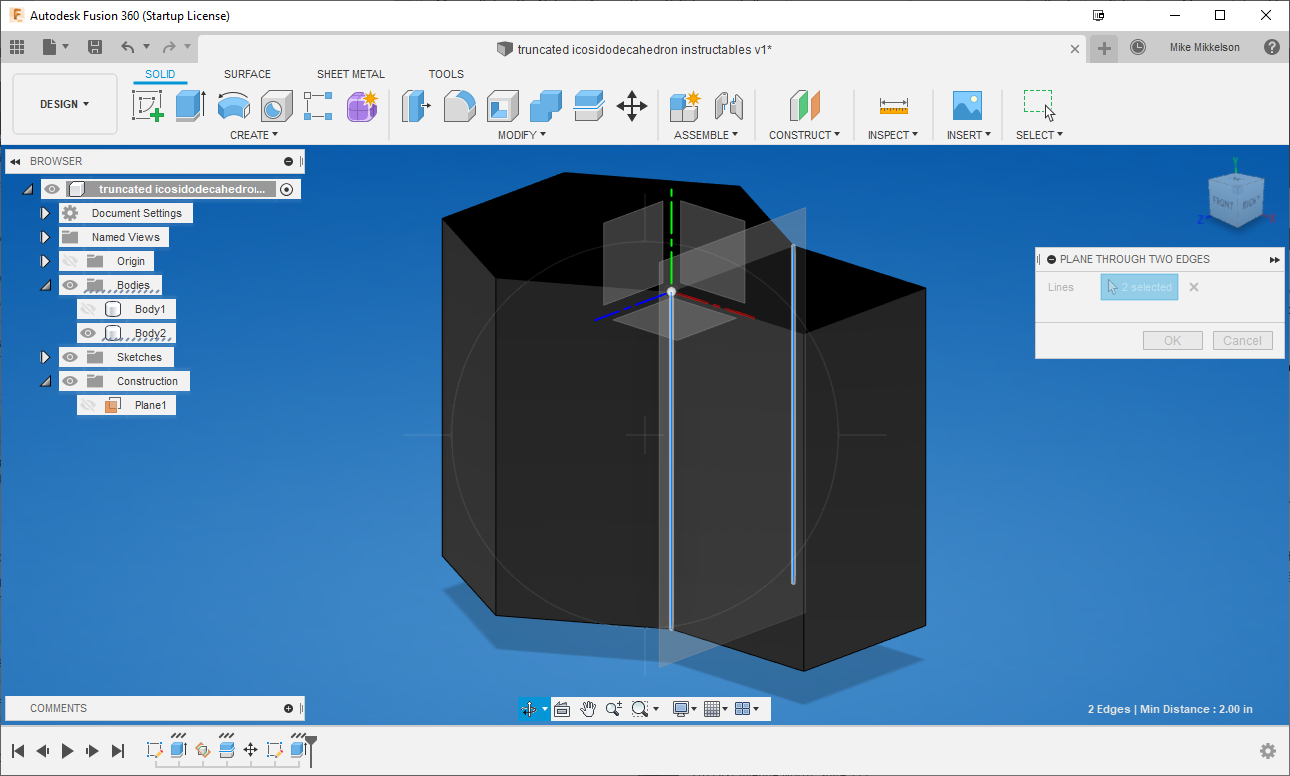Open the Display Settings dropdown
The height and width of the screenshot is (776, 1290).
point(684,708)
